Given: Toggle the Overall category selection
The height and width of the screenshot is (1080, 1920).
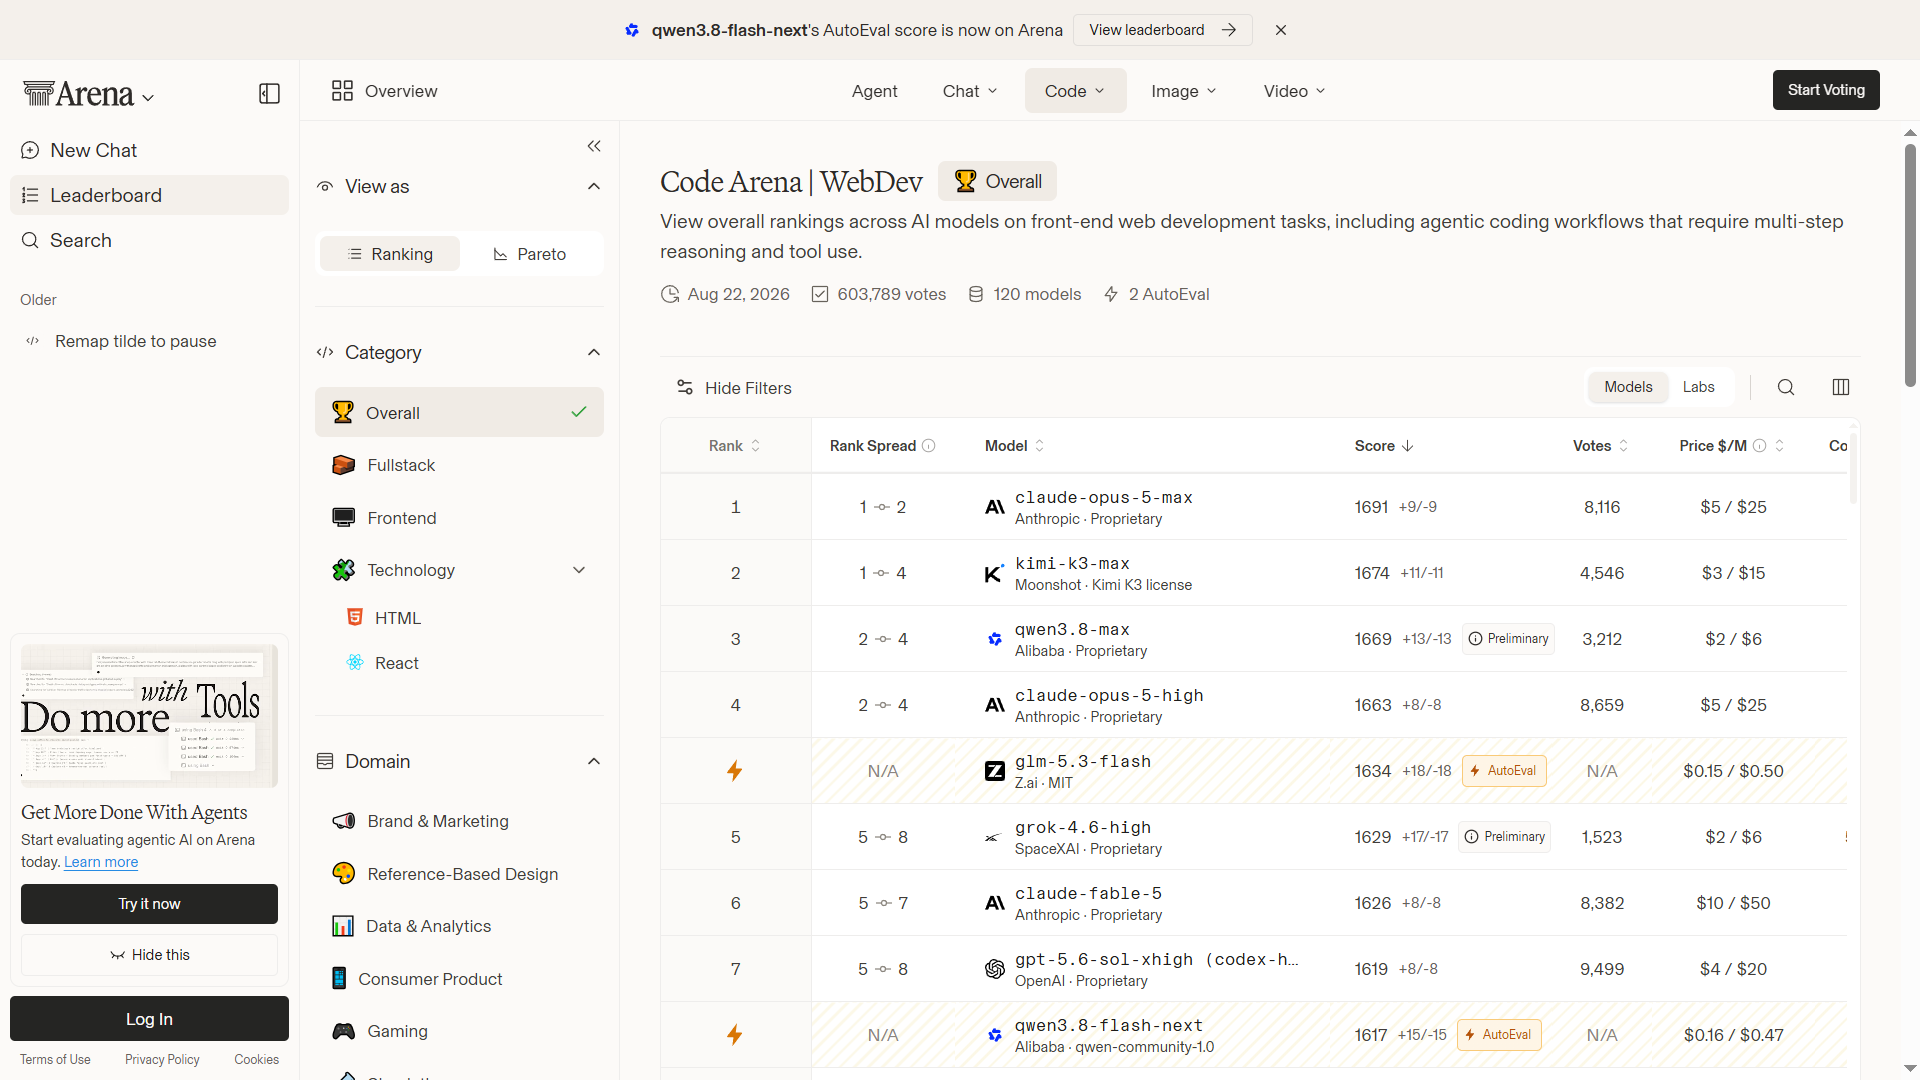Looking at the screenshot, I should (459, 412).
